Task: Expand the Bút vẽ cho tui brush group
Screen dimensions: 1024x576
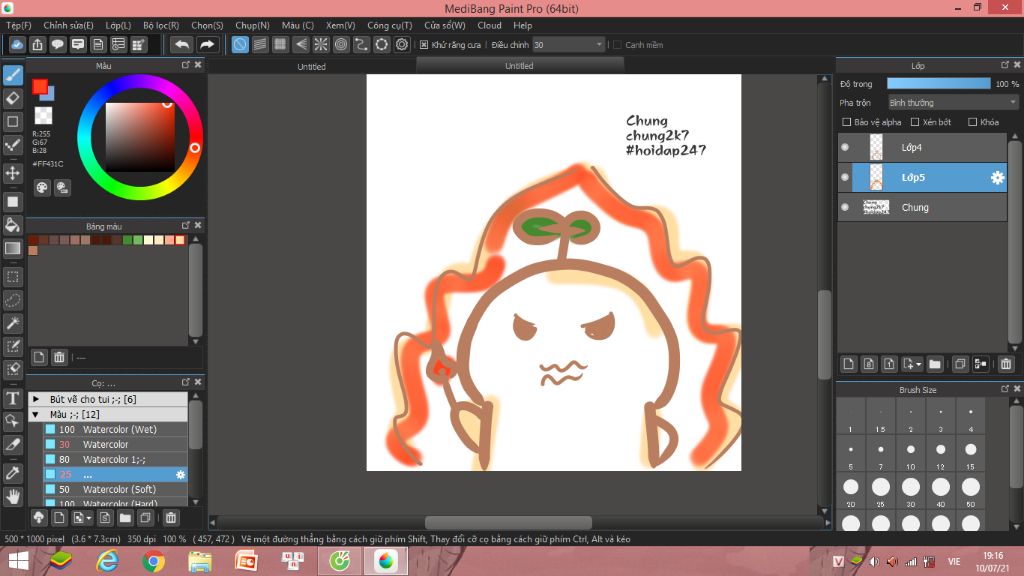Action: [x=36, y=399]
